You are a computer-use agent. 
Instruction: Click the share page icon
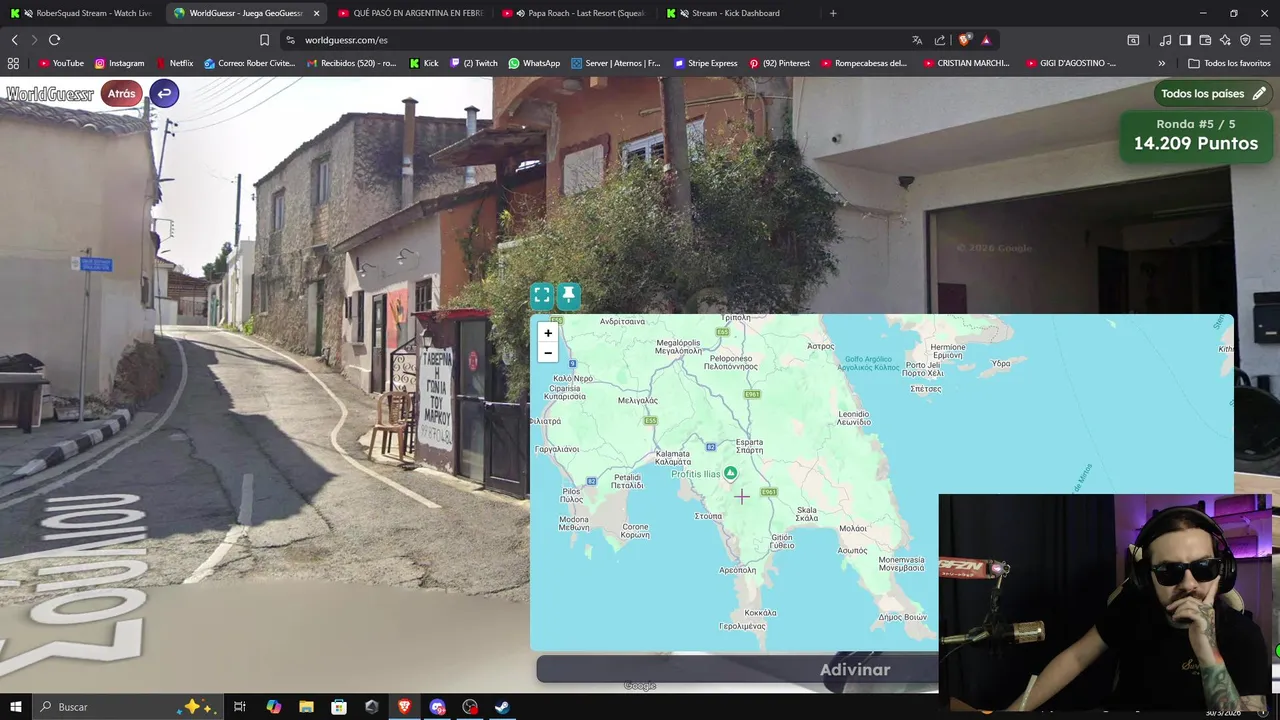940,40
